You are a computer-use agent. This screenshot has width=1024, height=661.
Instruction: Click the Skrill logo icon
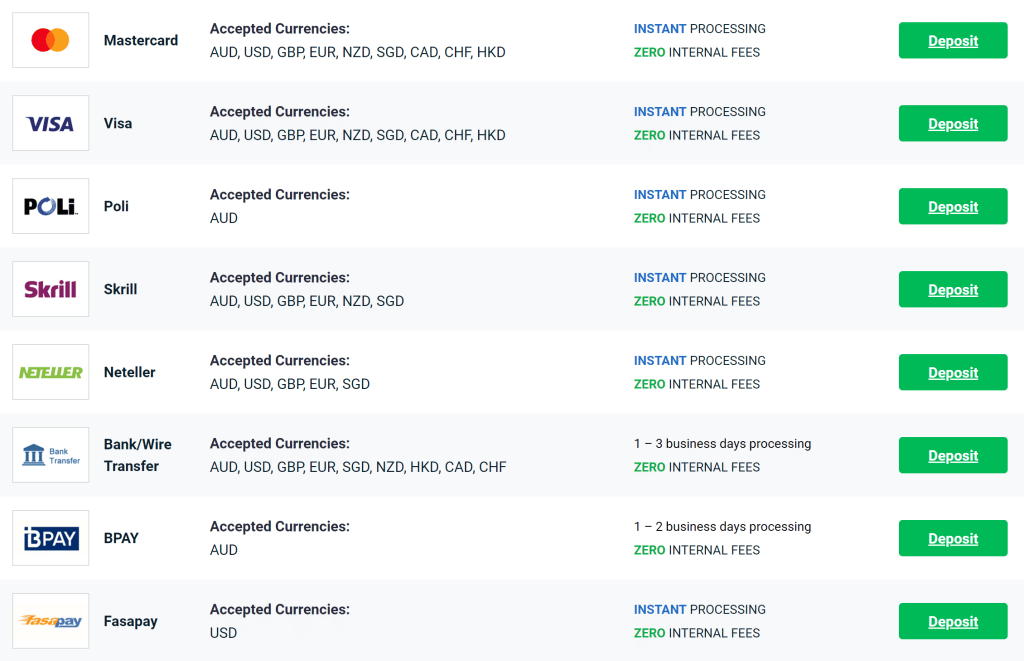click(x=50, y=289)
